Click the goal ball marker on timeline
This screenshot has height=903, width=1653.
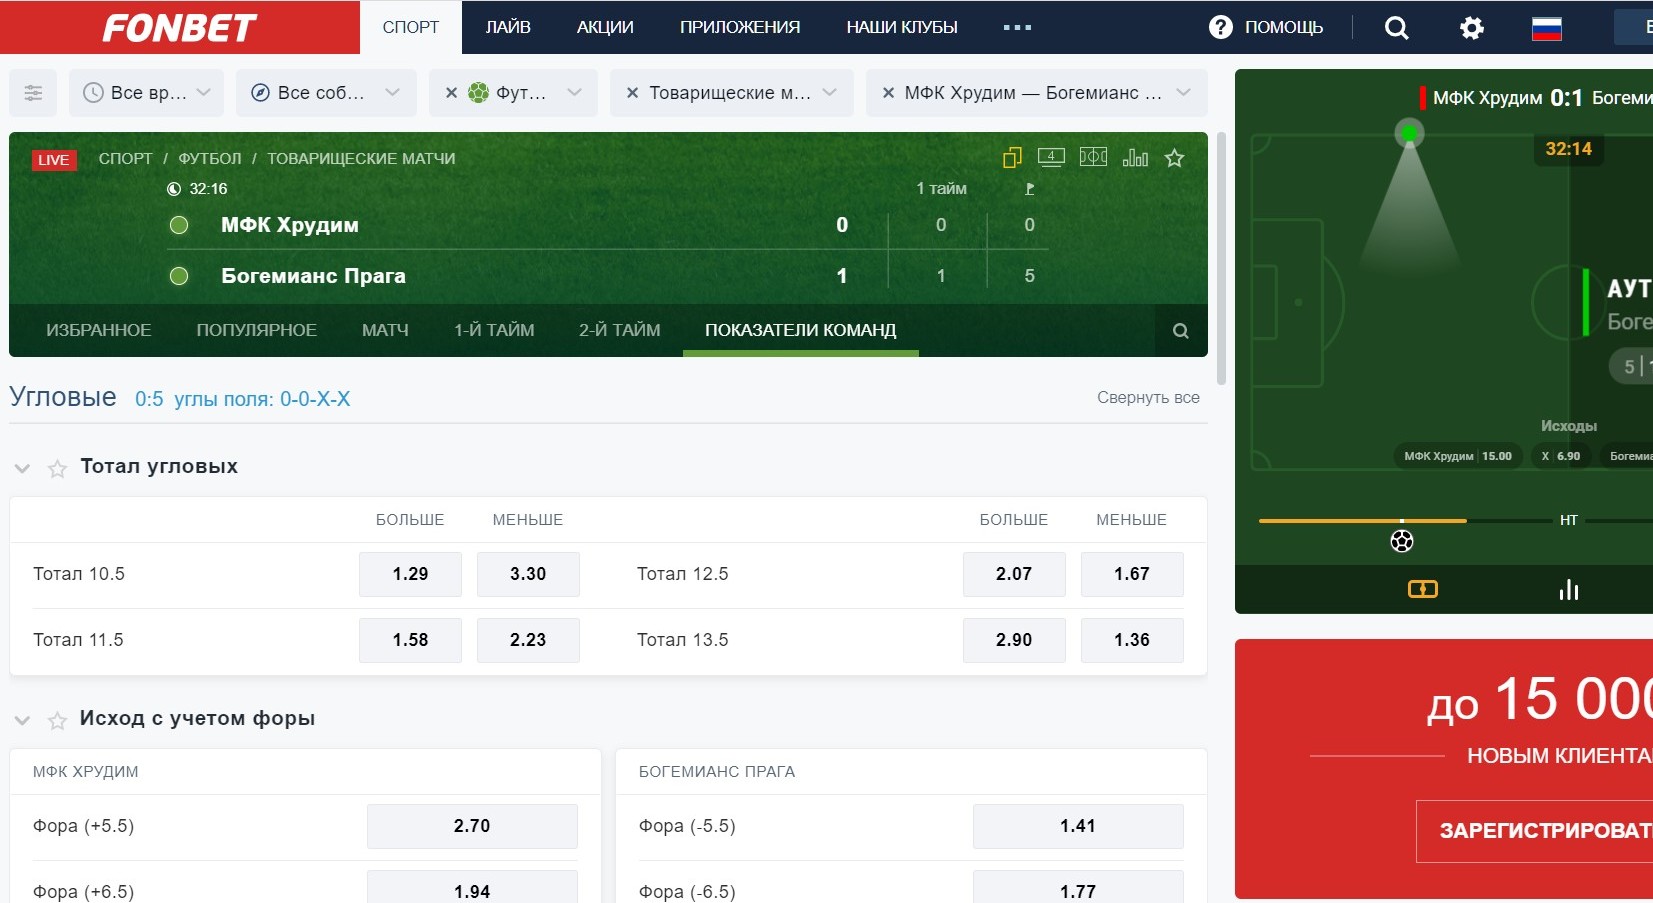click(1402, 541)
